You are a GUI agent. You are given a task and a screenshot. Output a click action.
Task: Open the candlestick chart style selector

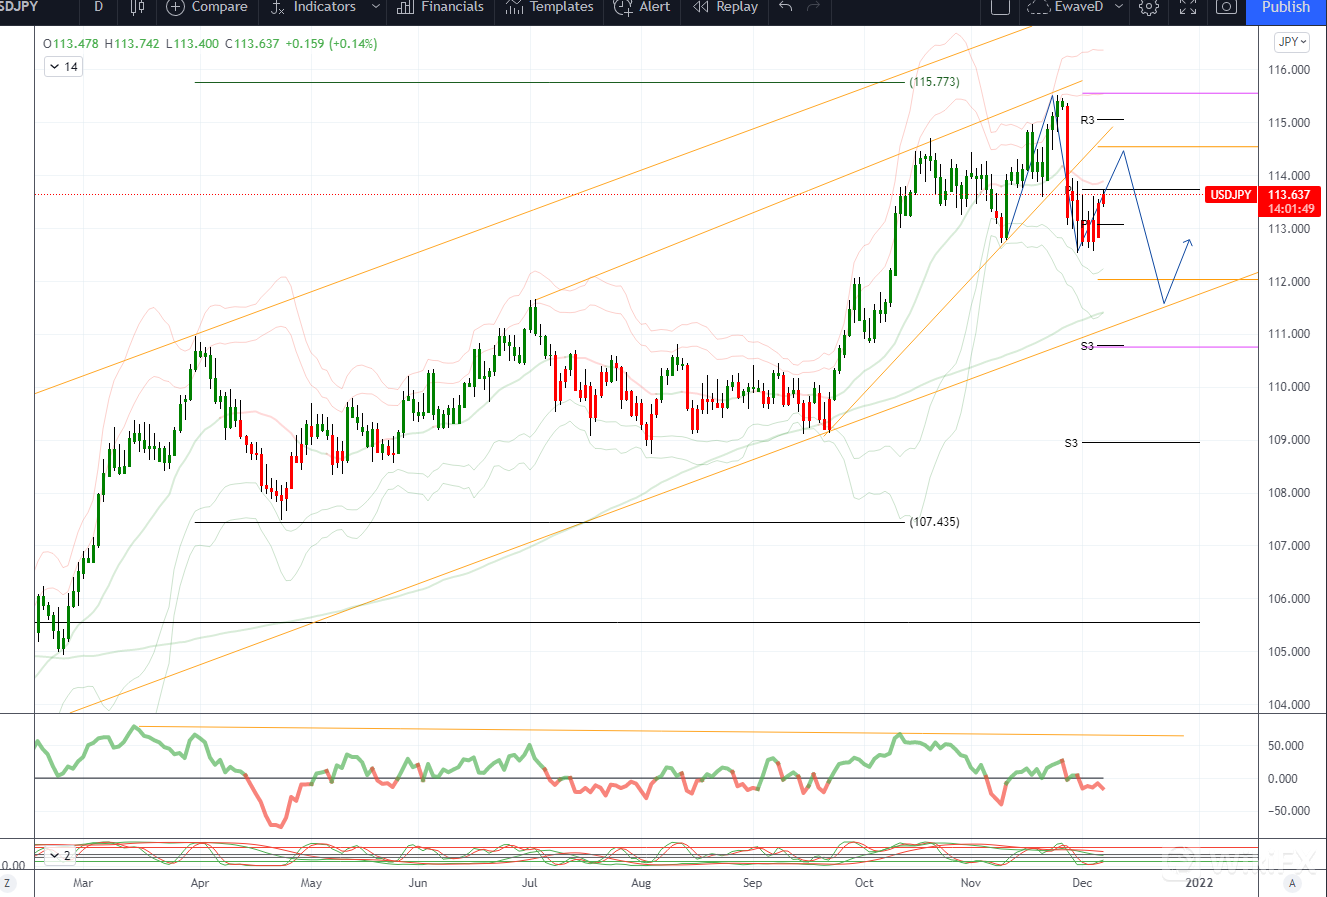click(138, 7)
